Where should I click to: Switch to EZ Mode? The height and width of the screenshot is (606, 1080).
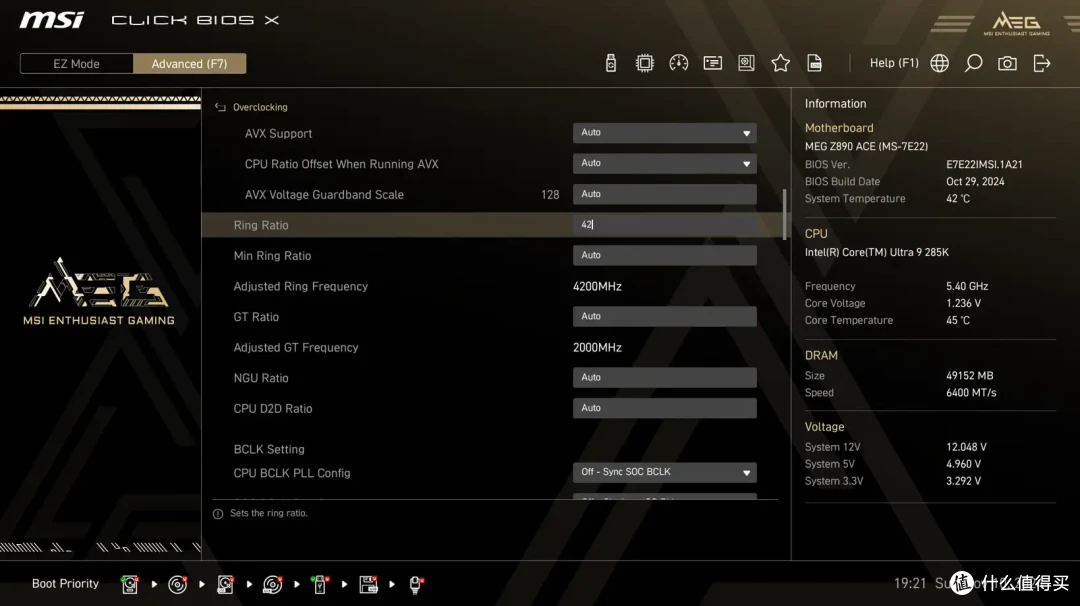pos(76,63)
